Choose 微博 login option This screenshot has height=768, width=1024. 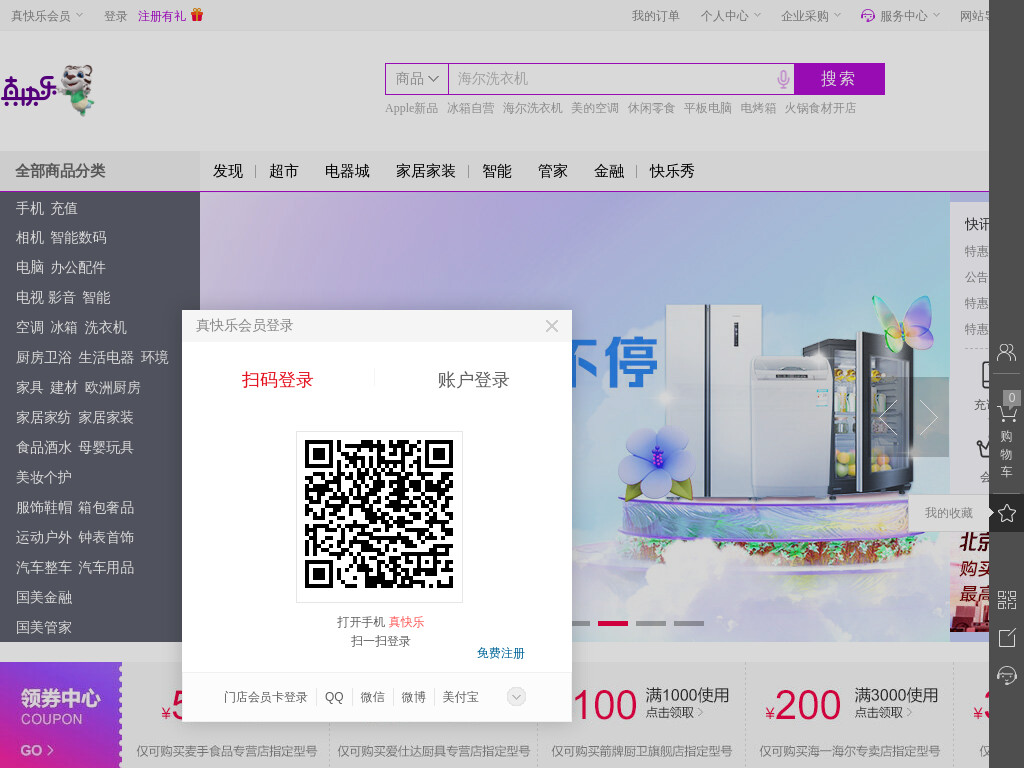(413, 697)
